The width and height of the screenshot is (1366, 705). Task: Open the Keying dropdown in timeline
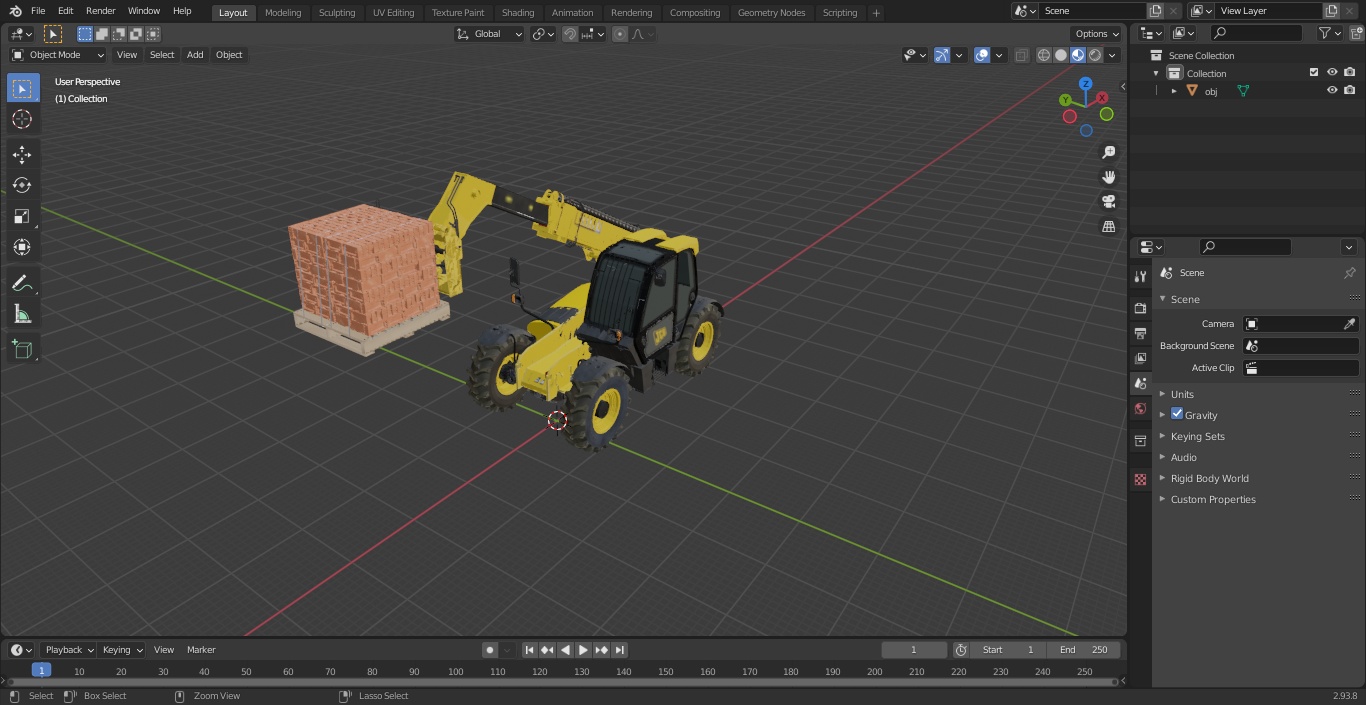click(x=122, y=650)
